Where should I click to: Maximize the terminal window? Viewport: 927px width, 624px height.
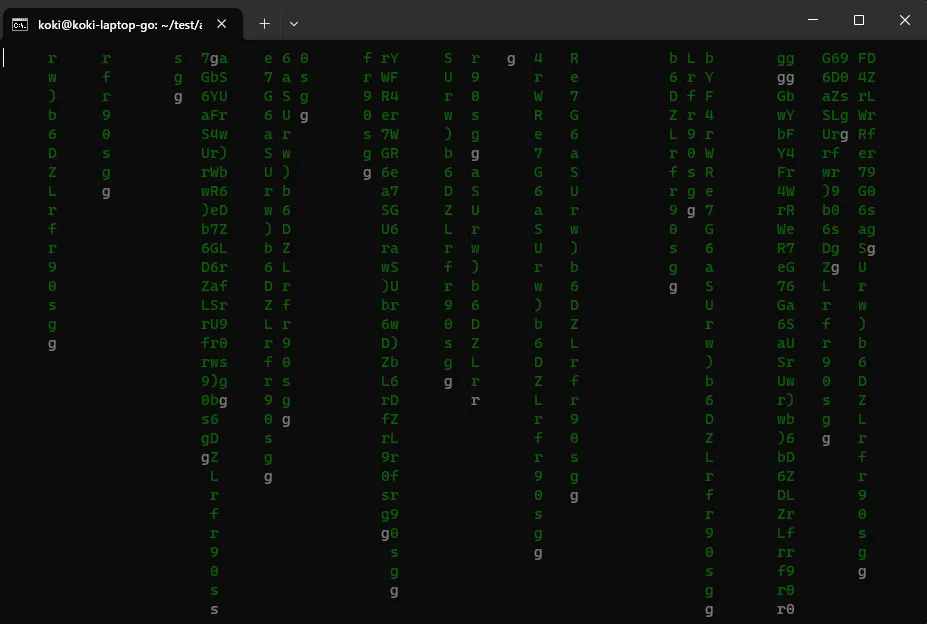click(x=858, y=20)
